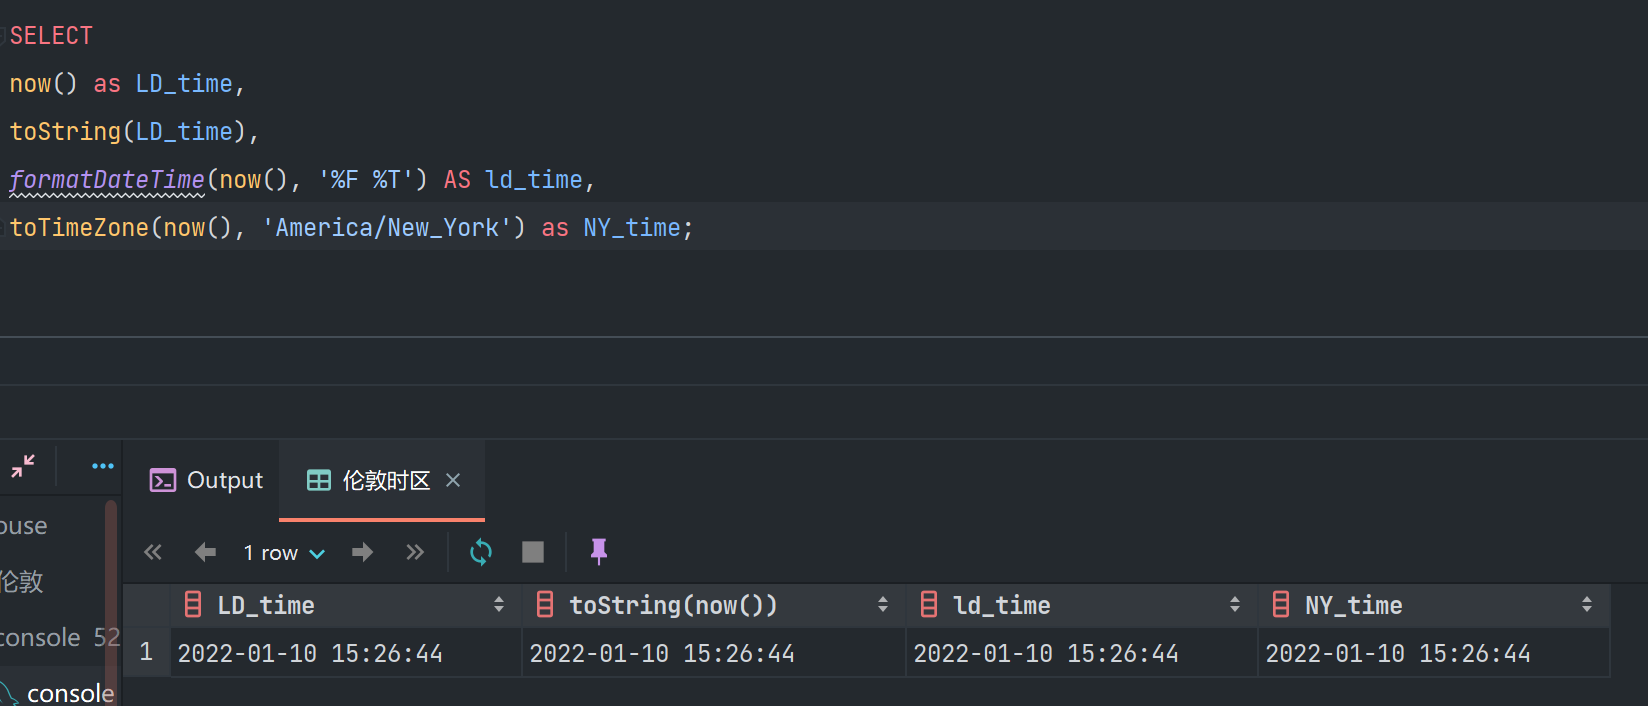Open the 1 row page size dropdown
The width and height of the screenshot is (1648, 706).
[284, 552]
